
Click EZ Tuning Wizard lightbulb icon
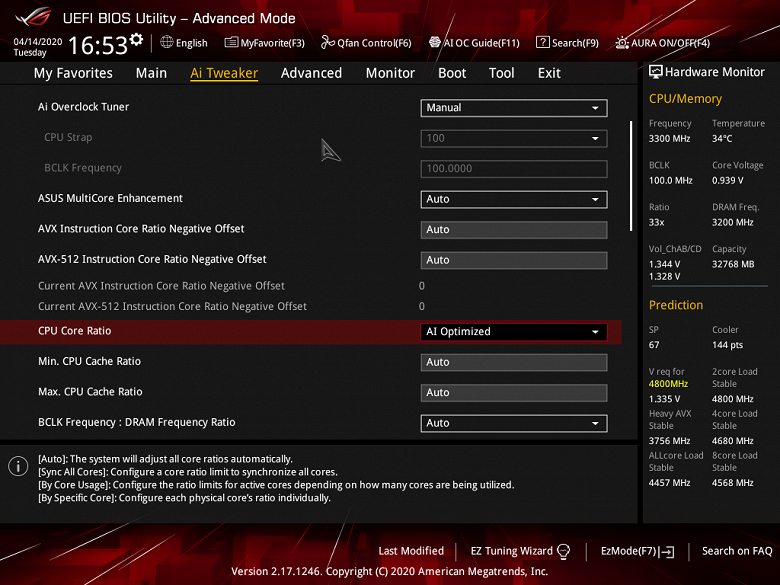pyautogui.click(x=563, y=551)
